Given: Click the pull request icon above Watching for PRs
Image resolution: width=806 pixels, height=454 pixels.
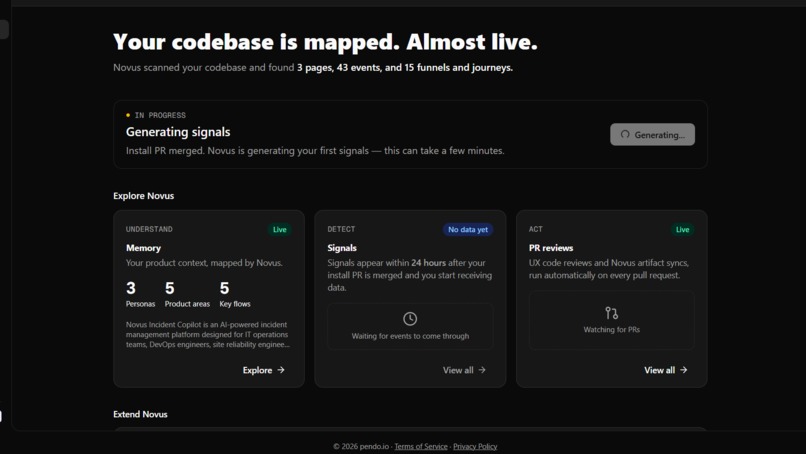Looking at the screenshot, I should point(611,313).
